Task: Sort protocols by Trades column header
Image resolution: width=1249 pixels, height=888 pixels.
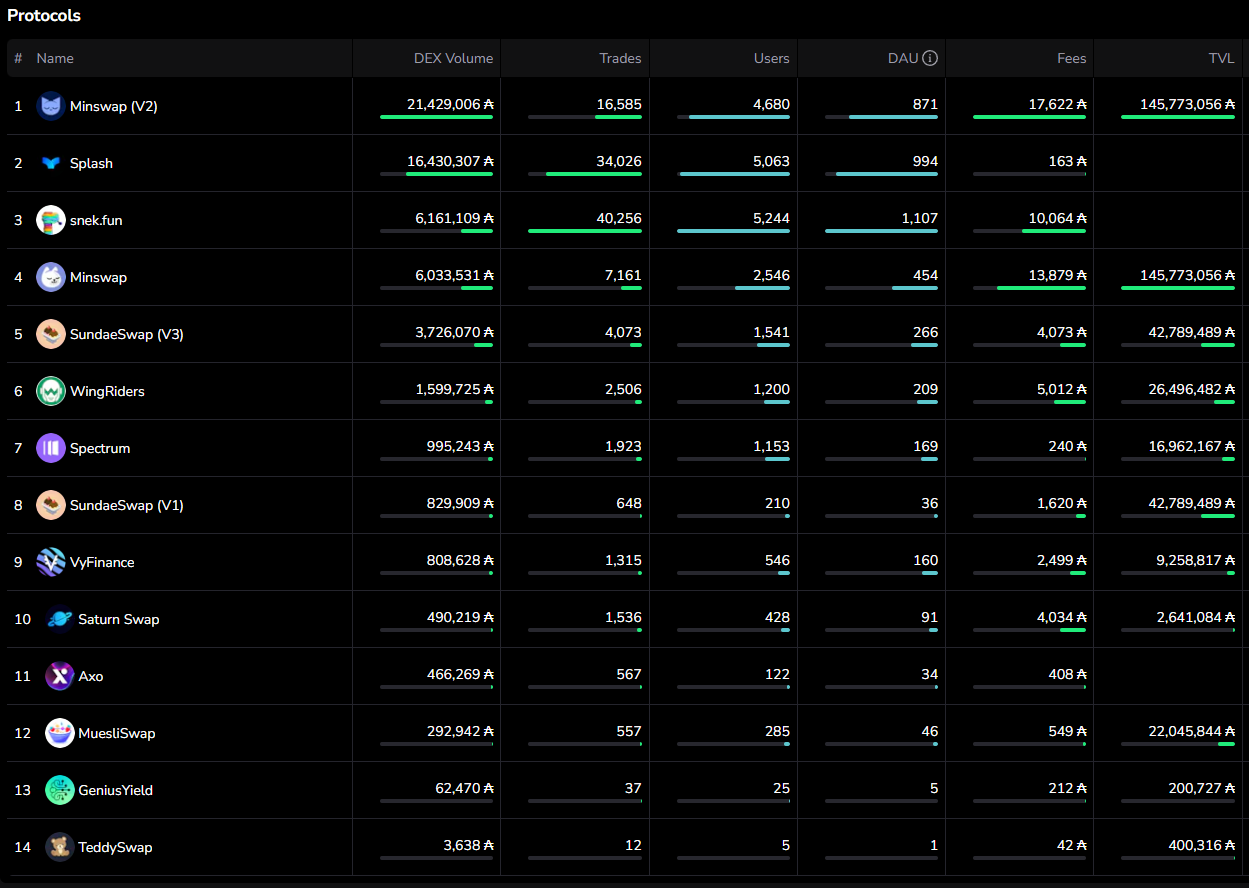Action: coord(620,58)
